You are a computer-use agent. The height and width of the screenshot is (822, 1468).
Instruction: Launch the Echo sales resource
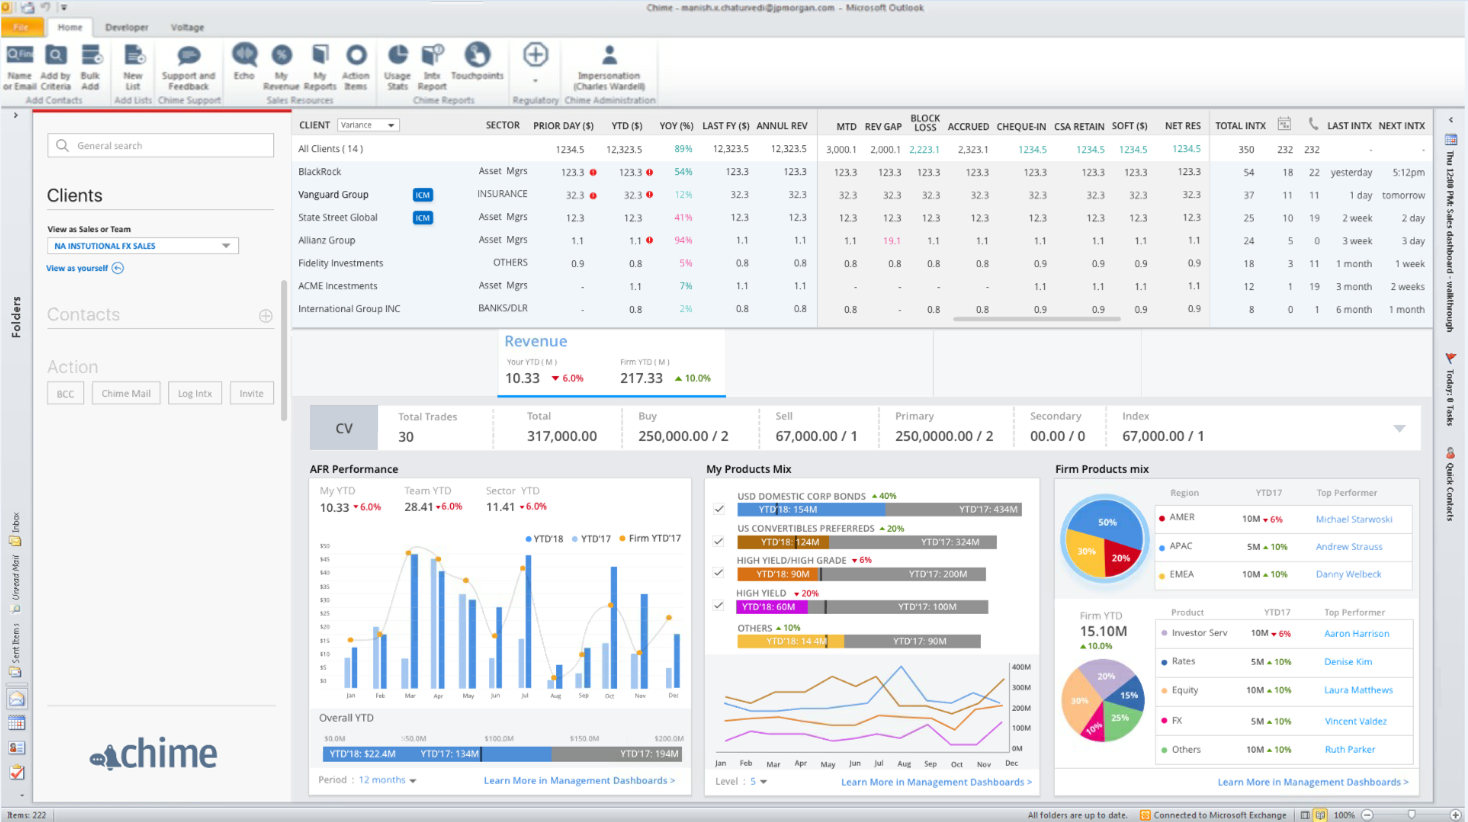pos(244,62)
